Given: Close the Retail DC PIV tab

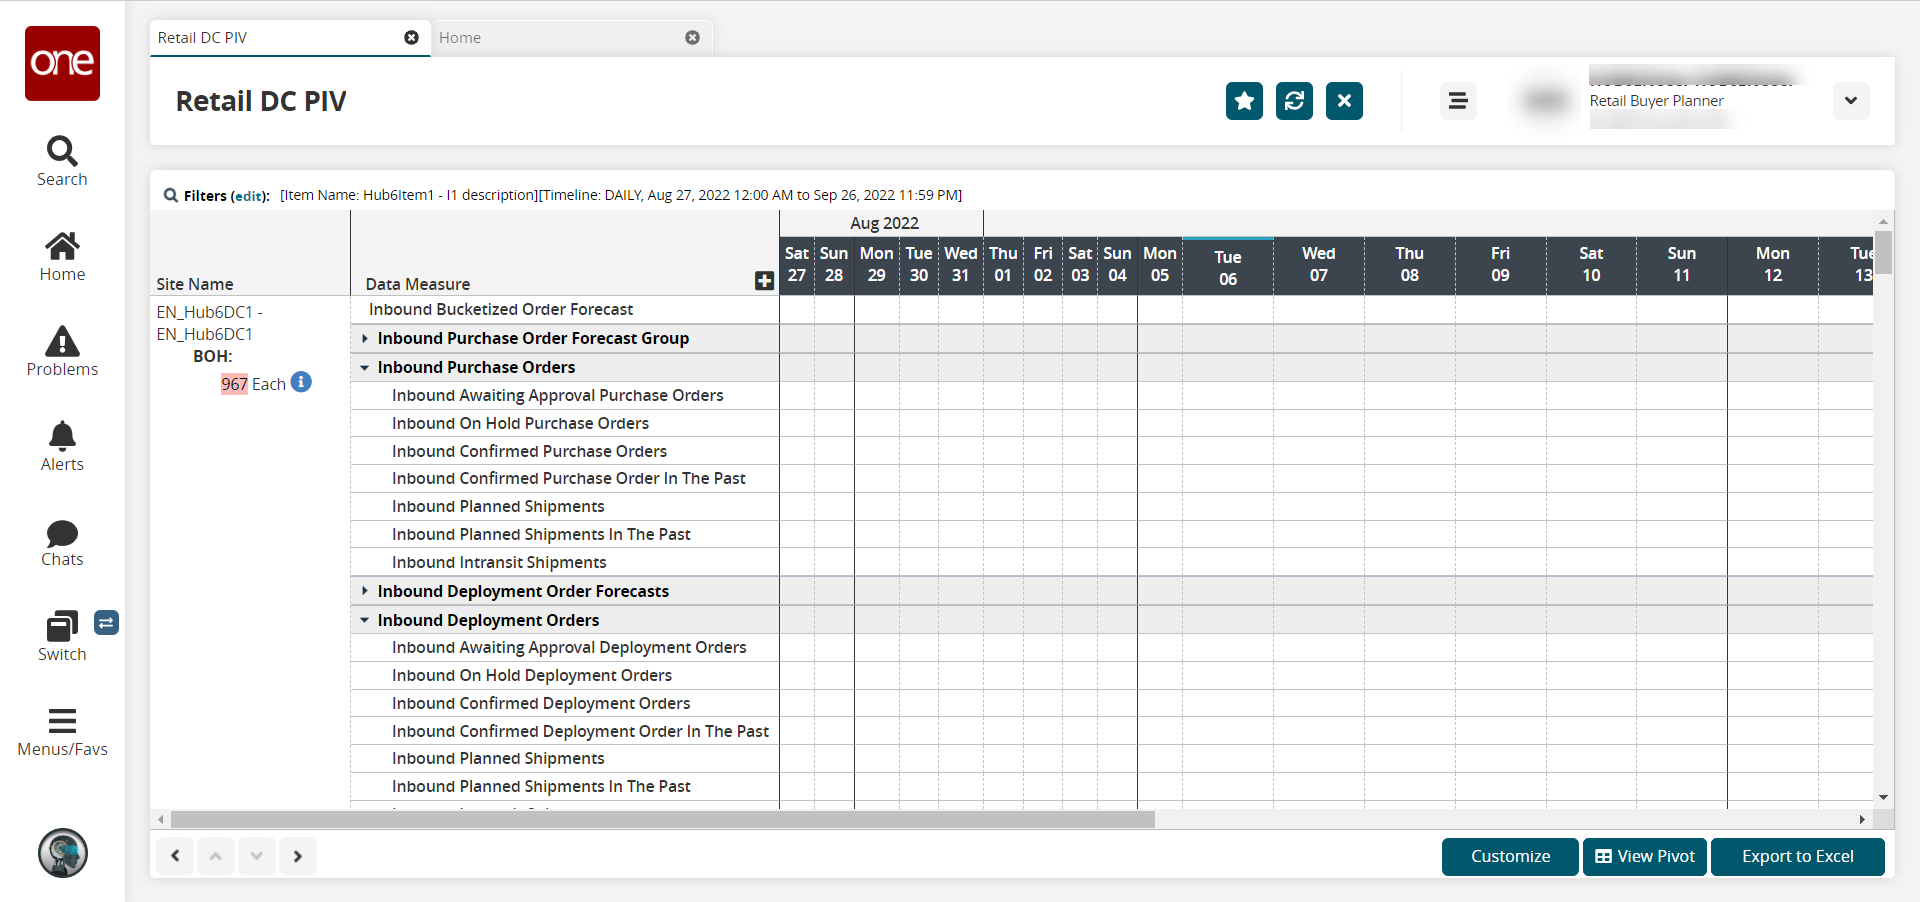Looking at the screenshot, I should click(411, 38).
